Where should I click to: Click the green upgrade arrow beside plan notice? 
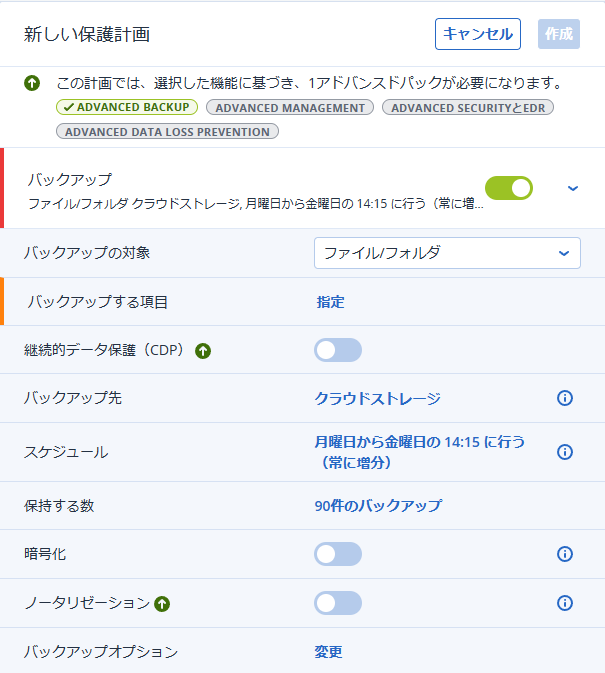pyautogui.click(x=32, y=83)
